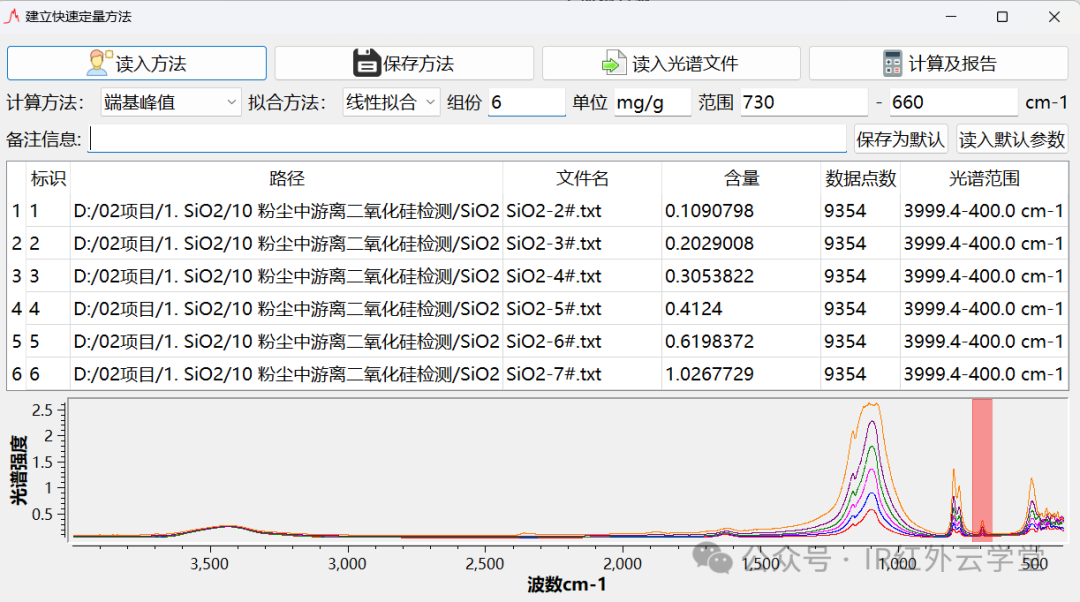Click the save disk icon on 保存方法 button
This screenshot has height=602, width=1080.
click(x=368, y=62)
